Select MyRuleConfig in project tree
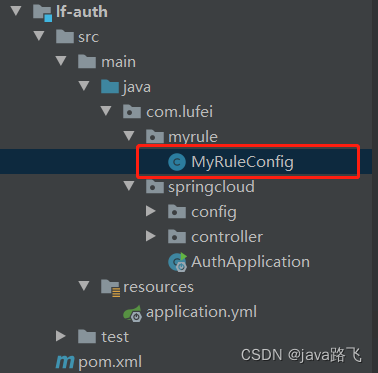 pos(242,162)
